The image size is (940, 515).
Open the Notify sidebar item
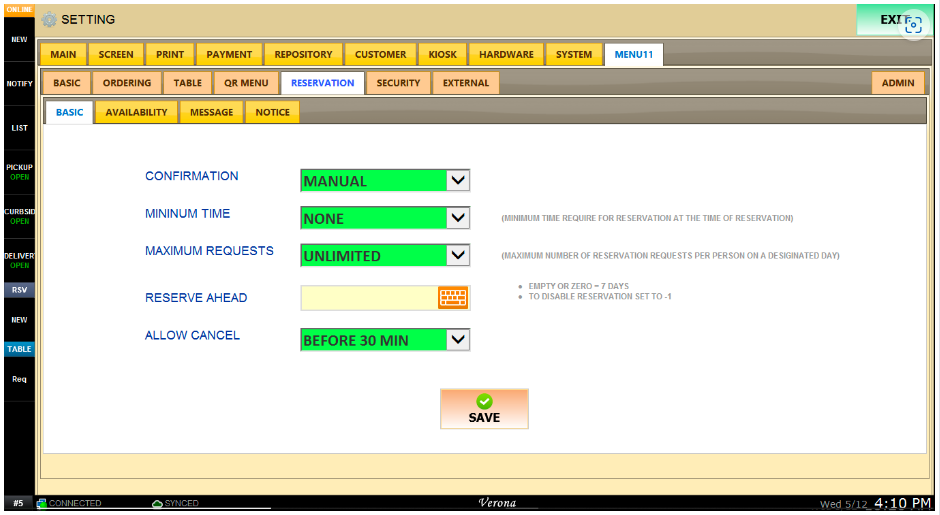[x=19, y=84]
